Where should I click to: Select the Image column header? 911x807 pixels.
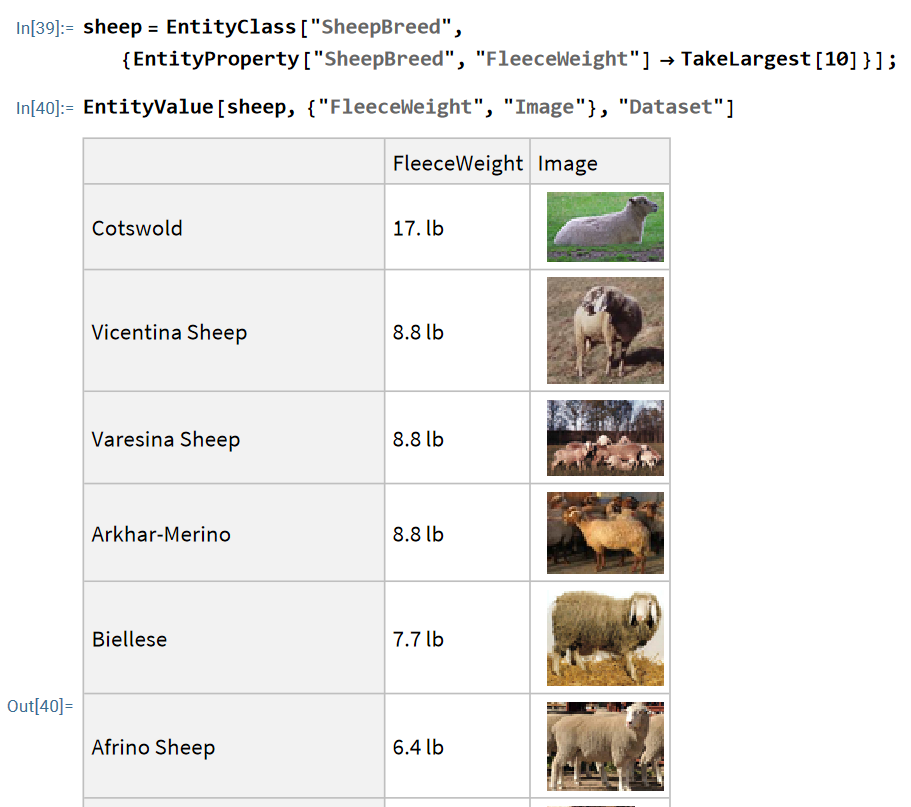(568, 164)
